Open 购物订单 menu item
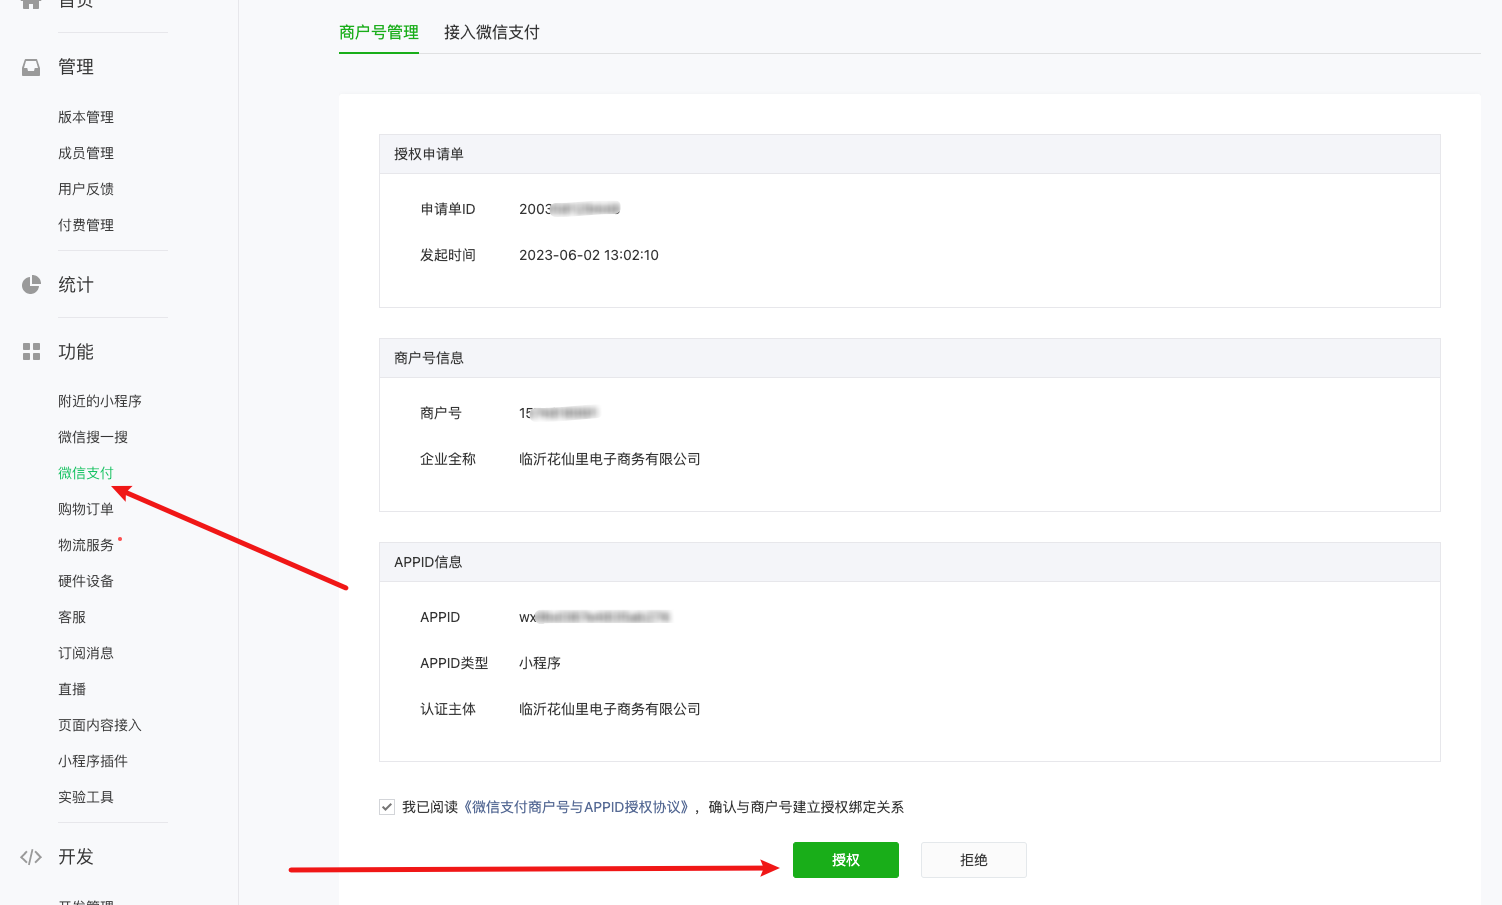The width and height of the screenshot is (1502, 905). pos(86,509)
